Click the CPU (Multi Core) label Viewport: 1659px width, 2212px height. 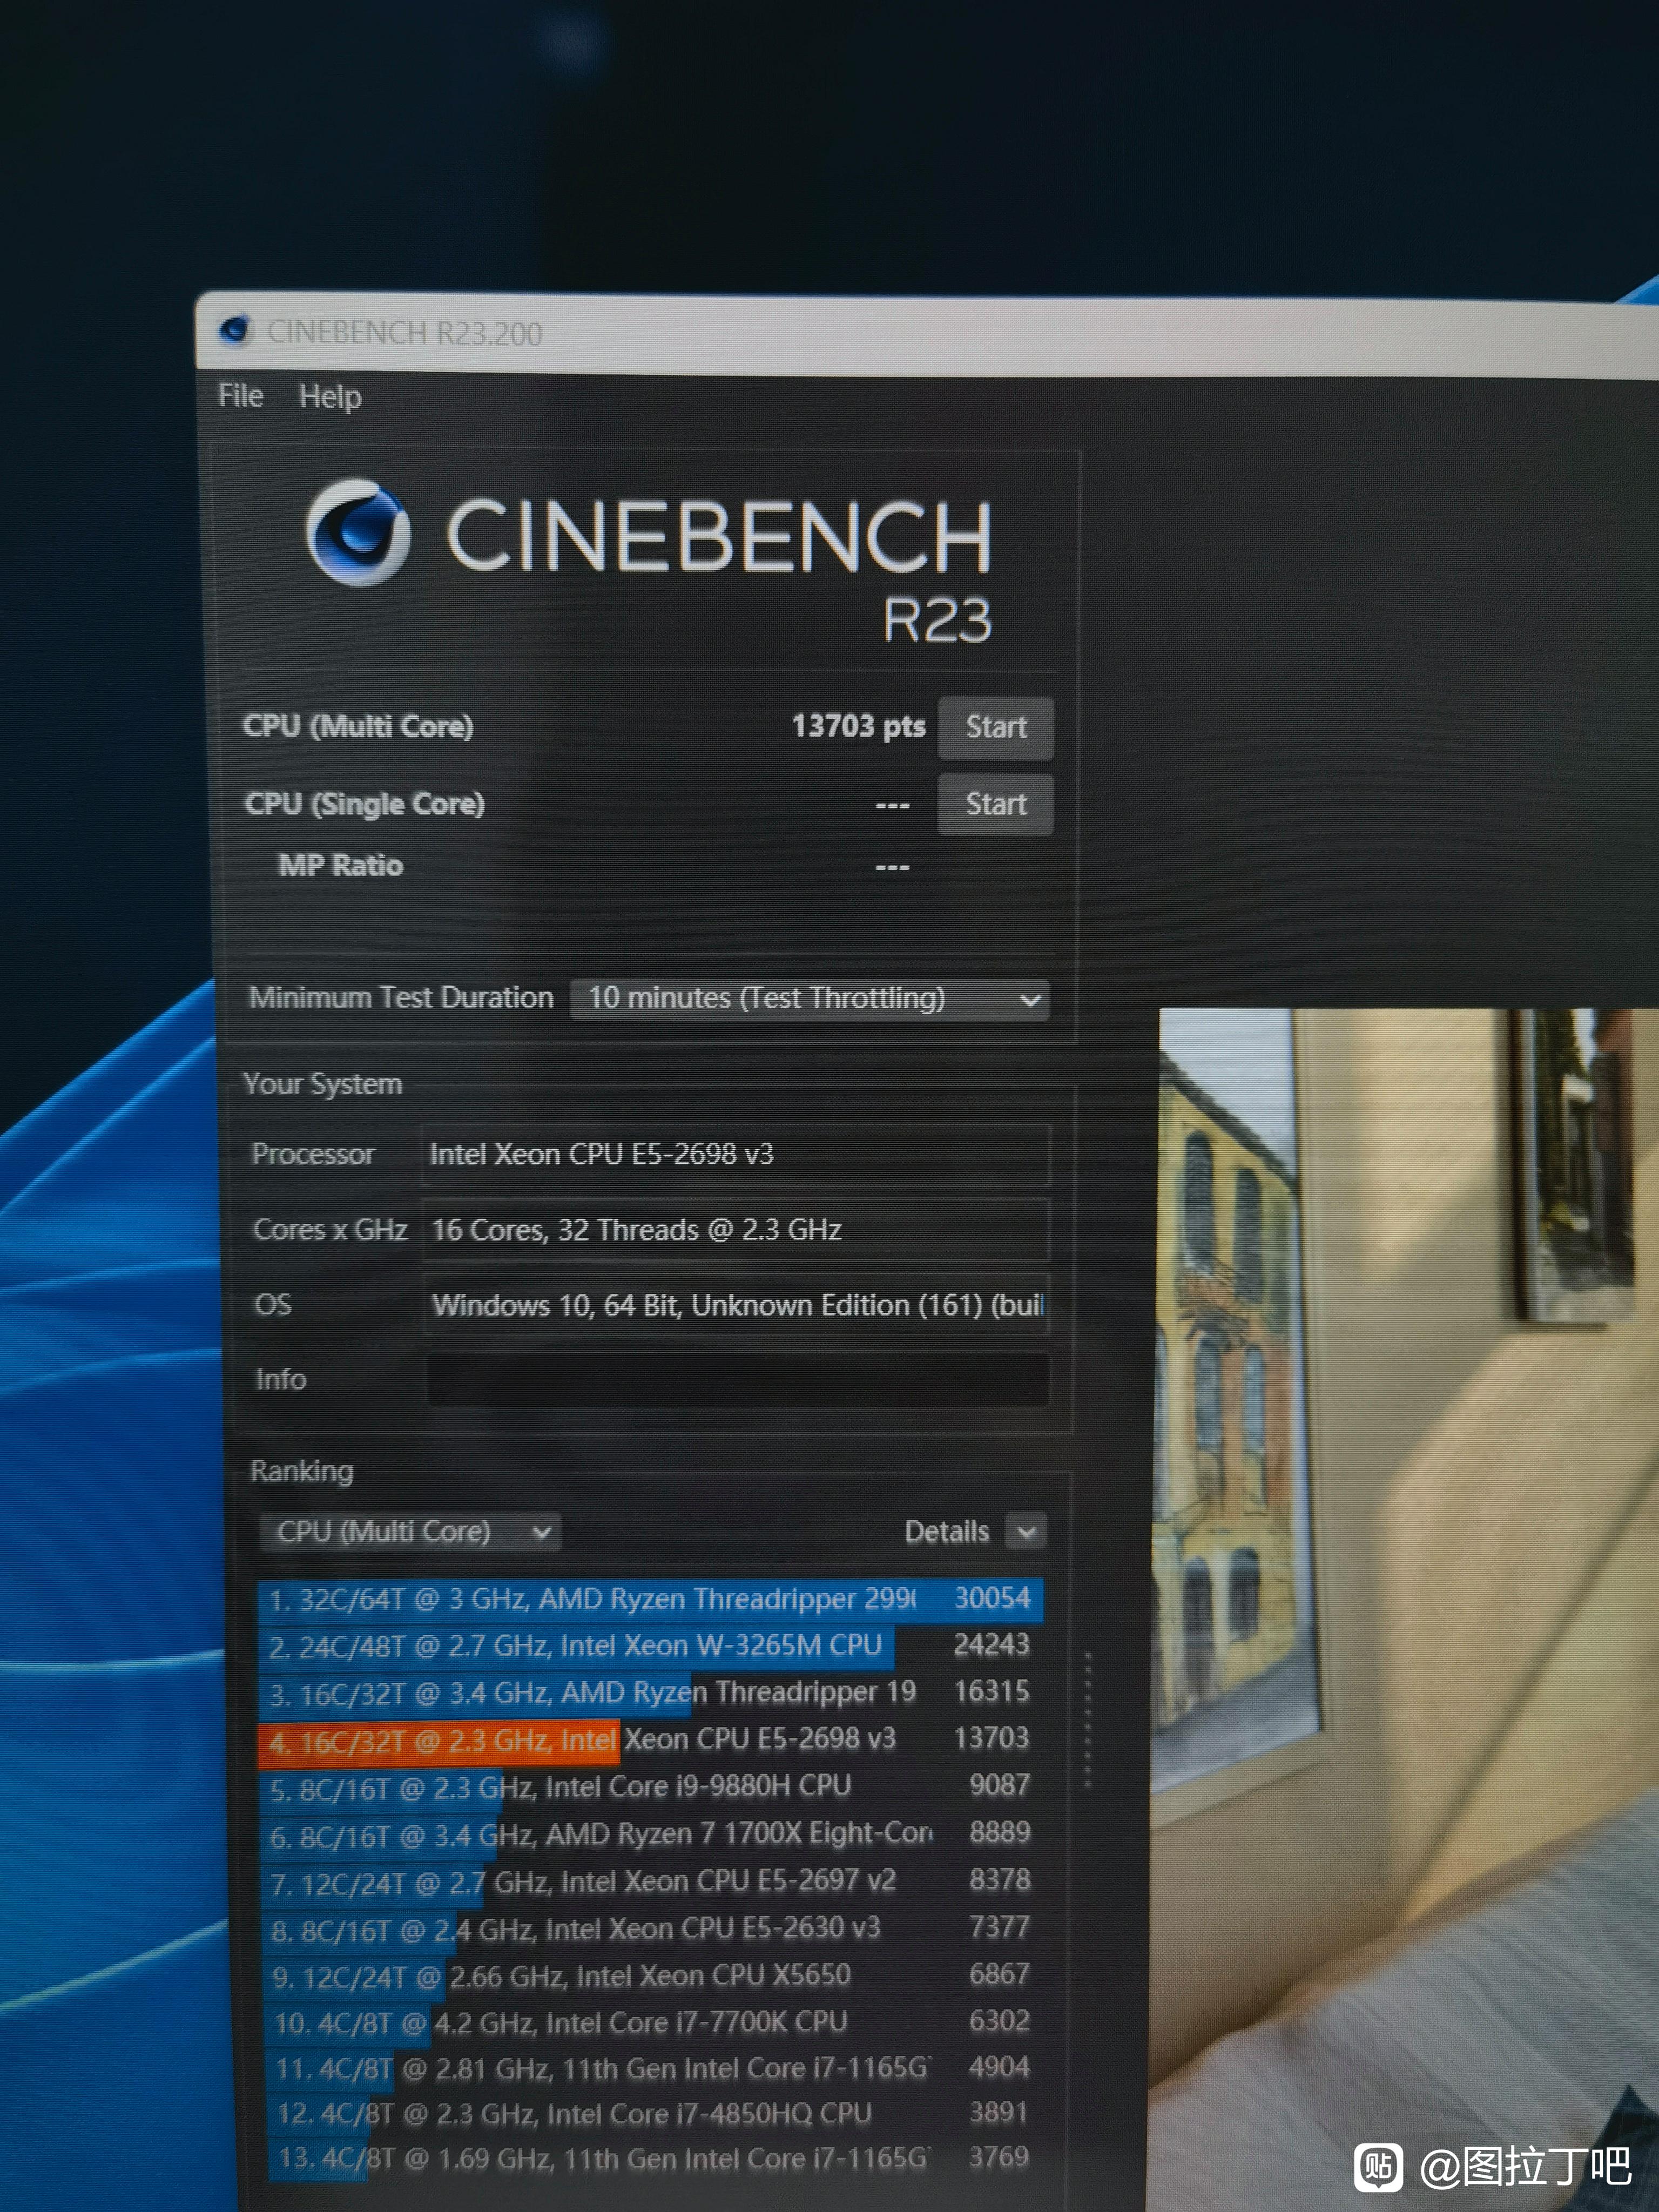point(358,726)
